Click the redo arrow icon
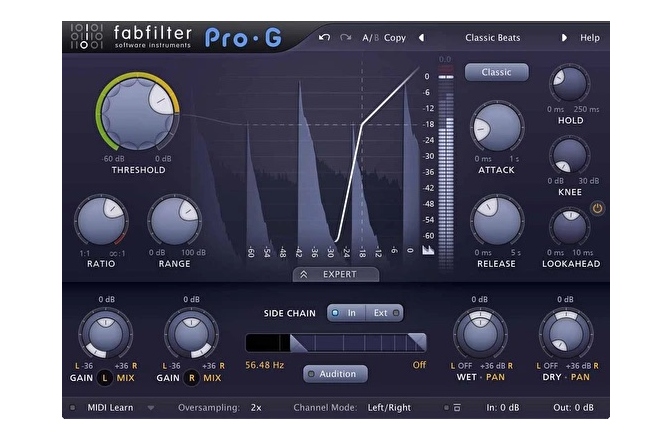Screen dimensions: 672x440 [345, 38]
